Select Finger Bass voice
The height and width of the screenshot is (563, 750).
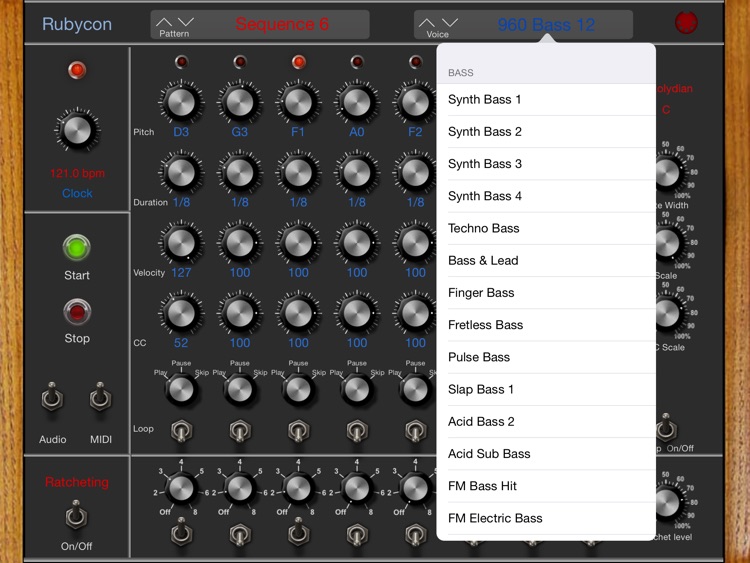[x=546, y=293]
